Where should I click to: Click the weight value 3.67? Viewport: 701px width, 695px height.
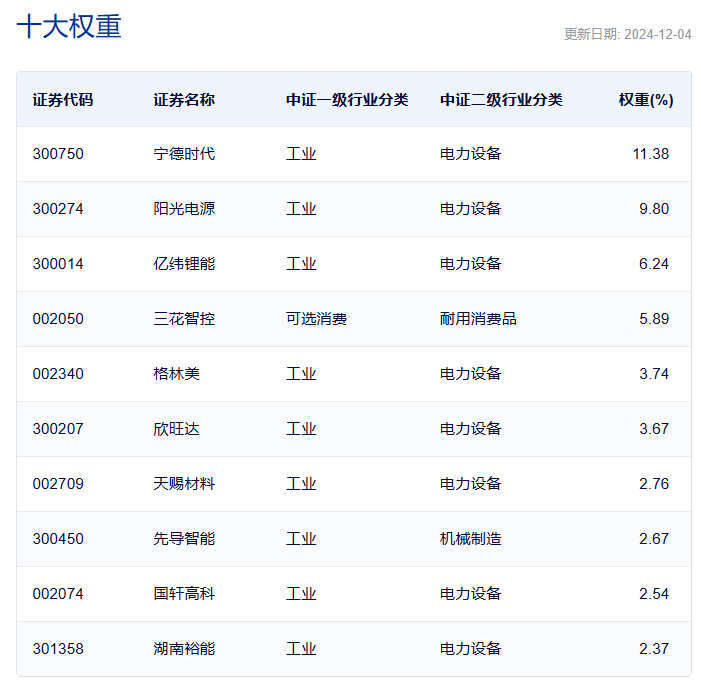654,429
